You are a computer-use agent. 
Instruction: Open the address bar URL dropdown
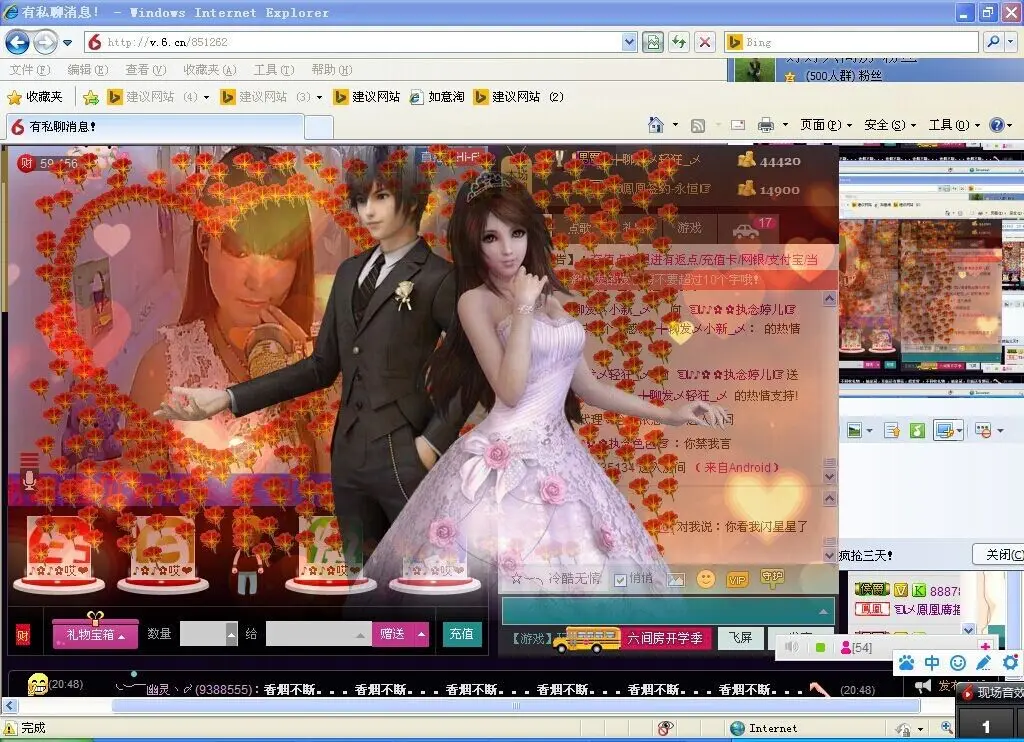point(629,42)
